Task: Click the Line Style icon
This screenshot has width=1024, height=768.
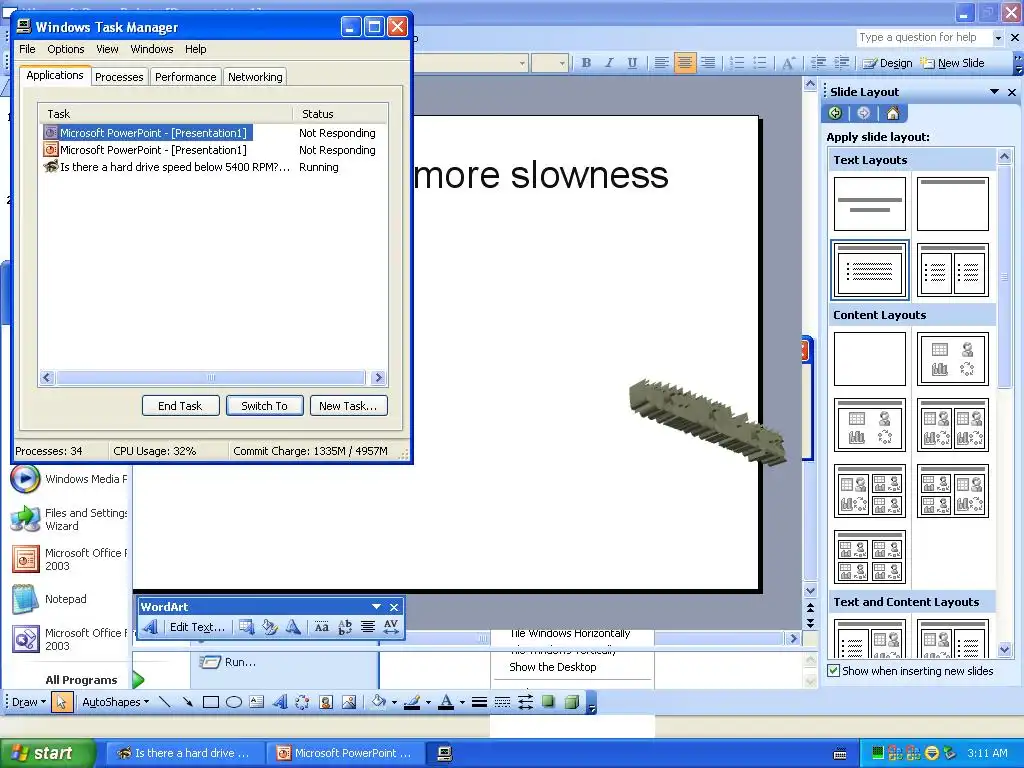Action: [479, 702]
